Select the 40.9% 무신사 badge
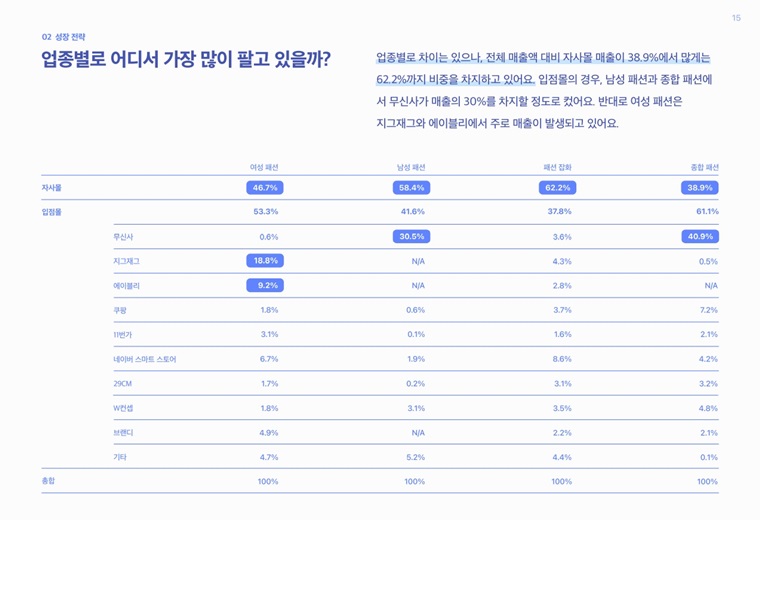Screen dimensions: 760x597 pos(700,236)
